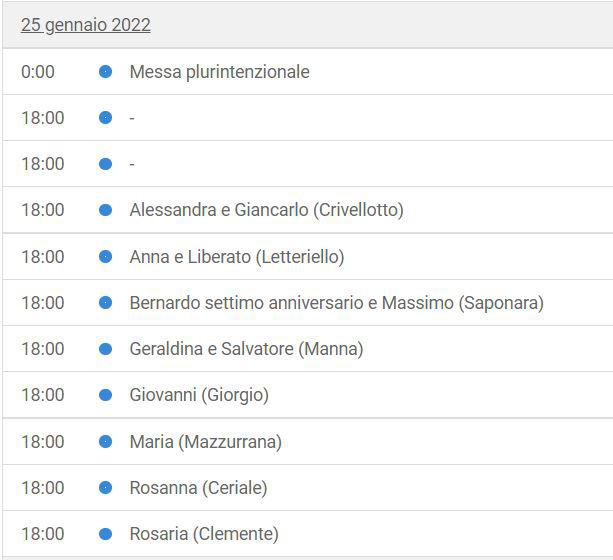Click blue dot beside Messa plurintenzionale
613x560 pixels.
(x=106, y=72)
